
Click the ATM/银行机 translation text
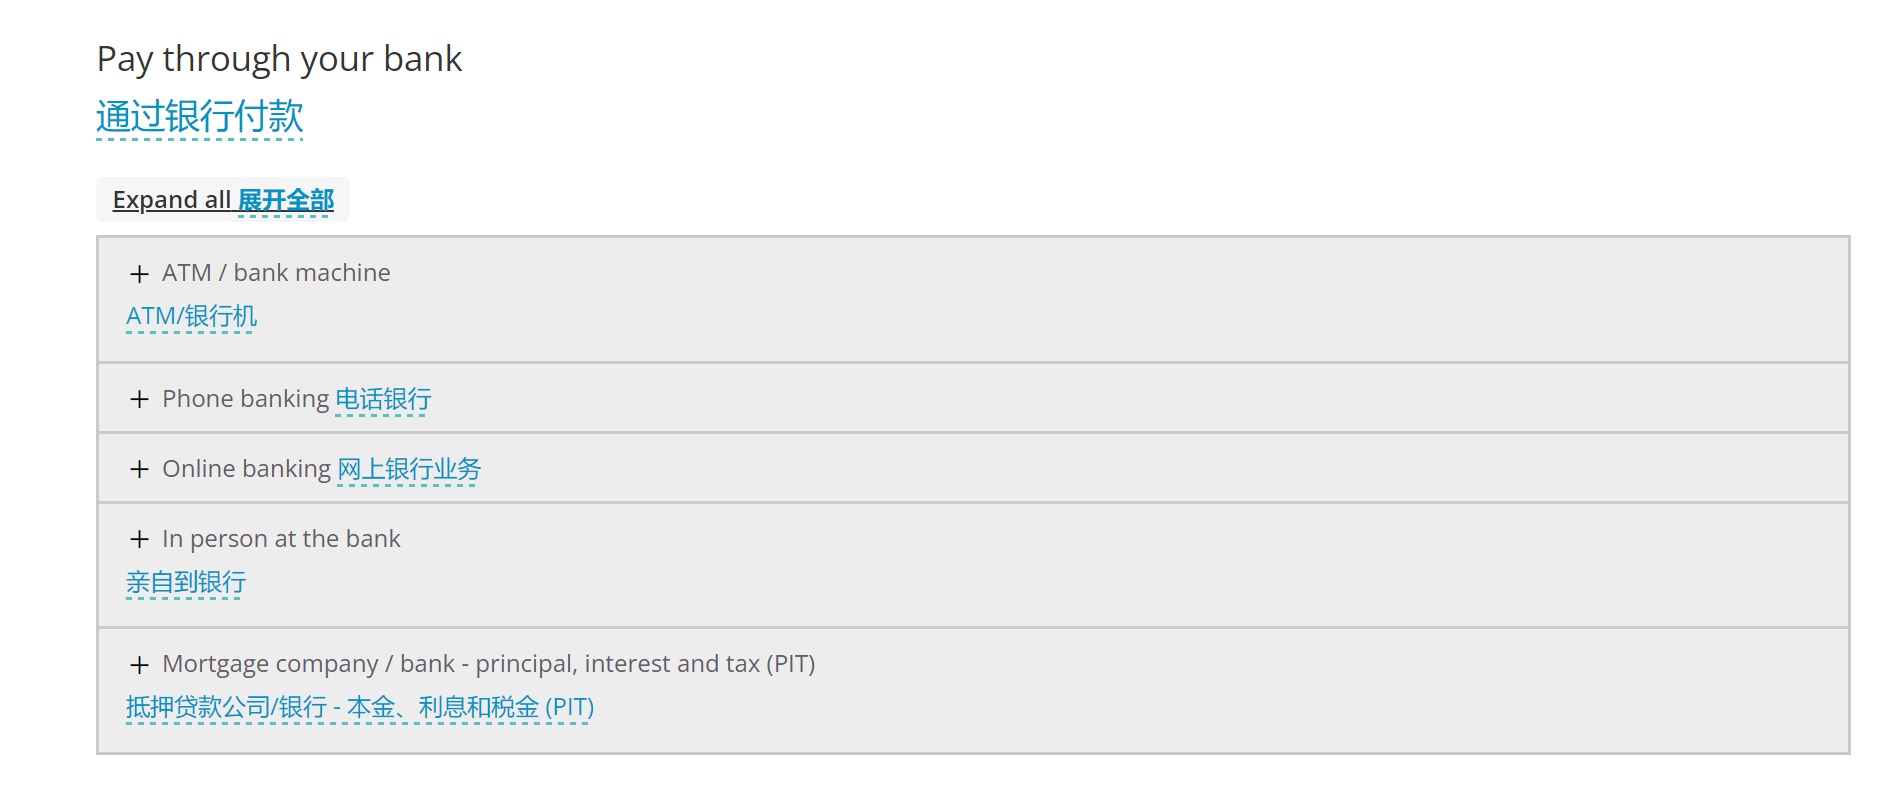pos(191,317)
